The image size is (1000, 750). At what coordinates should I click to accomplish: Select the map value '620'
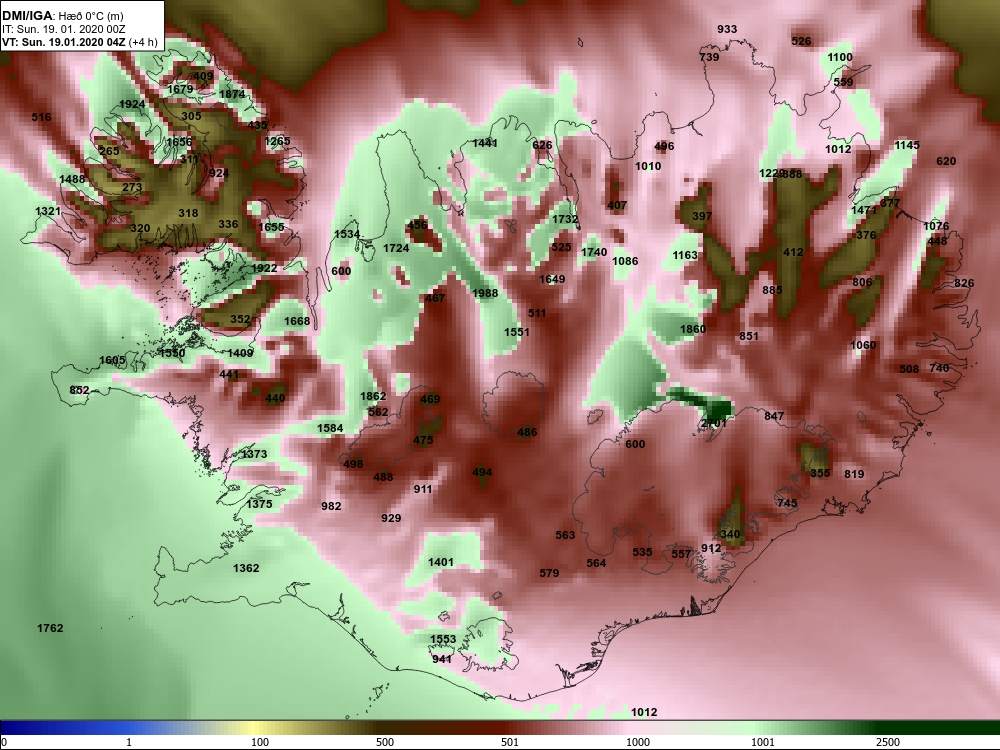[x=946, y=161]
